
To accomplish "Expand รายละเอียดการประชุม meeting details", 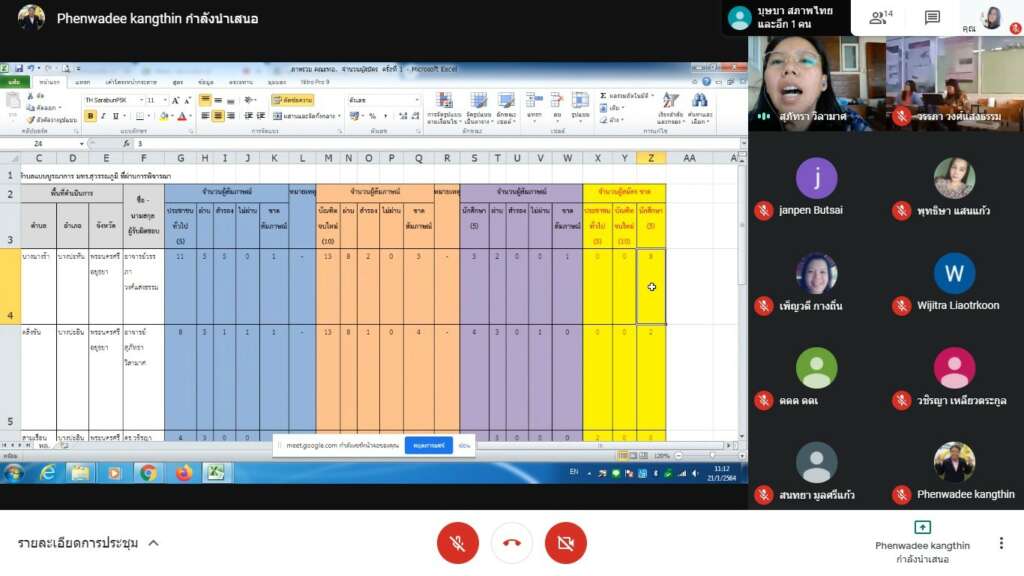I will (x=88, y=543).
